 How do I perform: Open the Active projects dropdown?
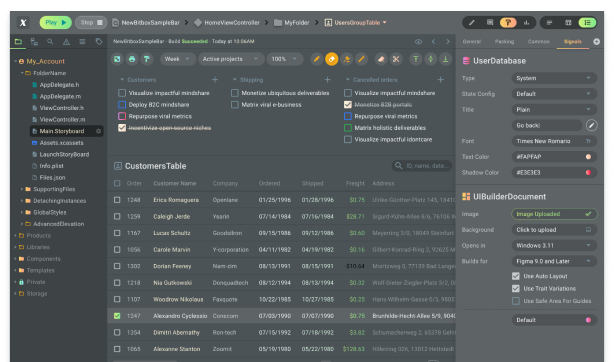tap(231, 59)
